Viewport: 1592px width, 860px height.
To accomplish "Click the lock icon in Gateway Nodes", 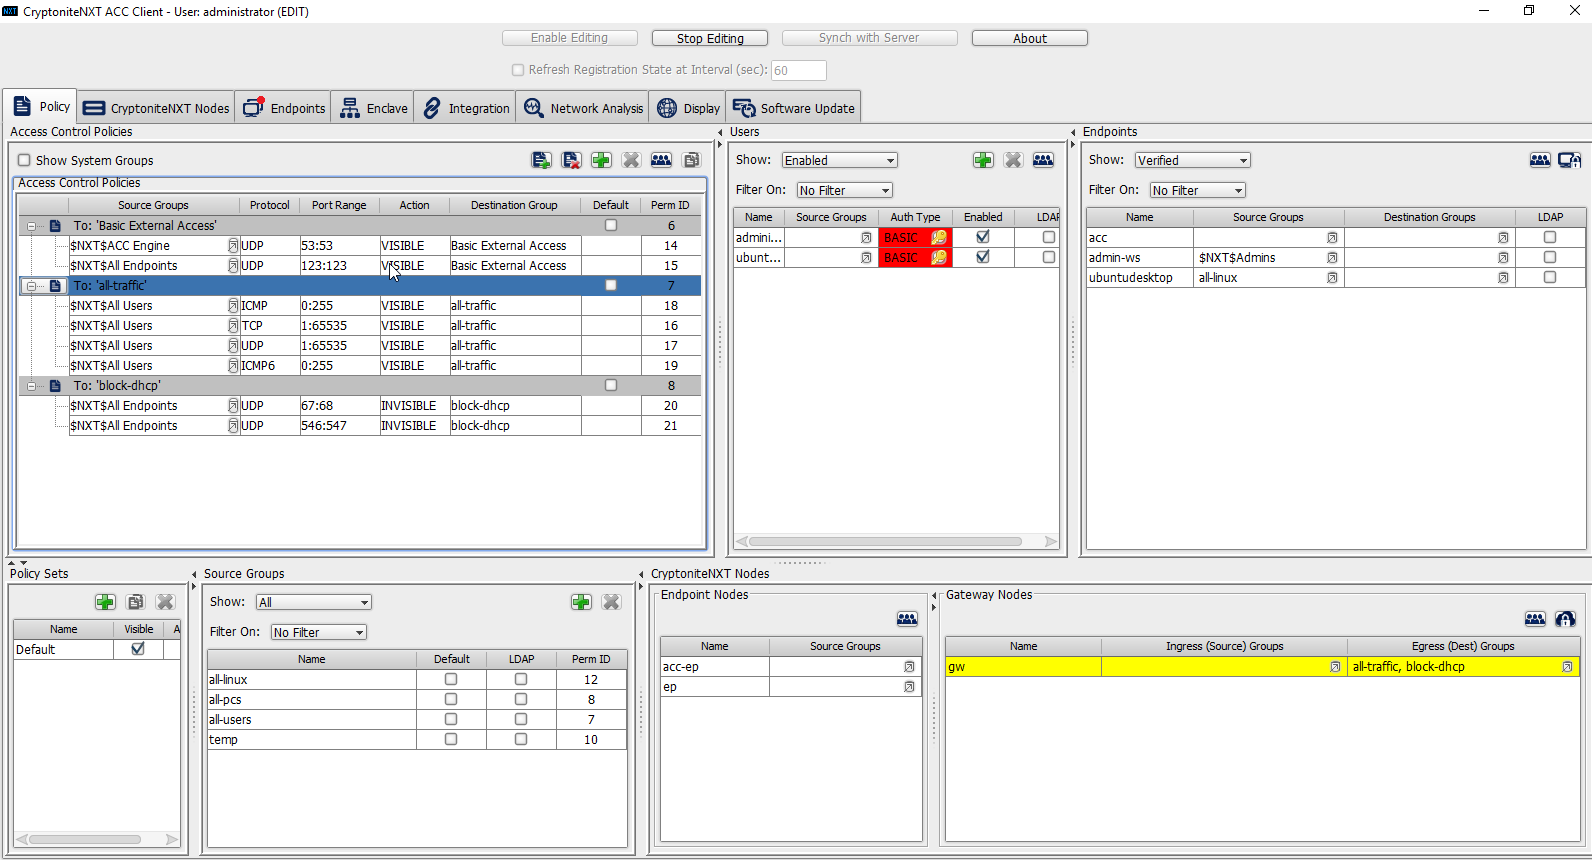I will 1565,619.
